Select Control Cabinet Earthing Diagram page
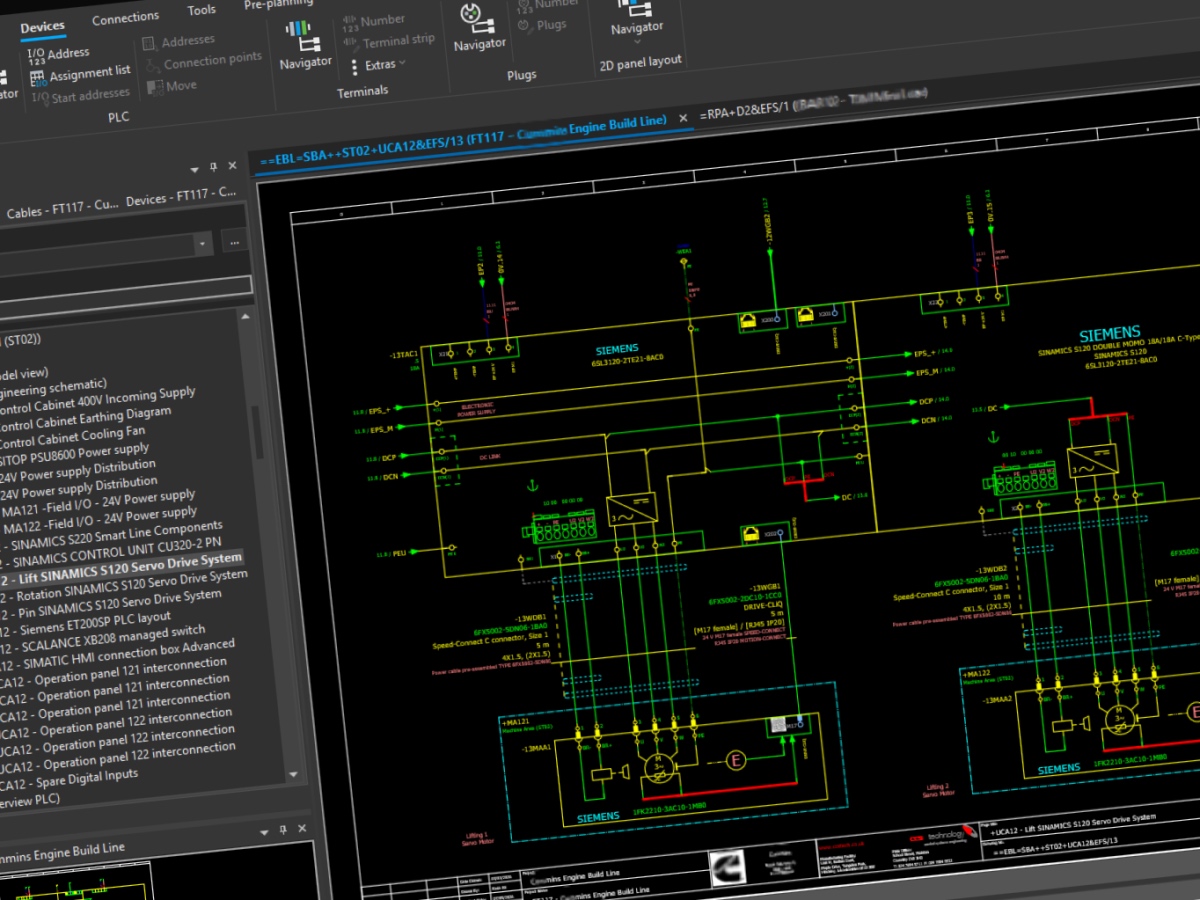This screenshot has width=1200, height=900. click(85, 420)
